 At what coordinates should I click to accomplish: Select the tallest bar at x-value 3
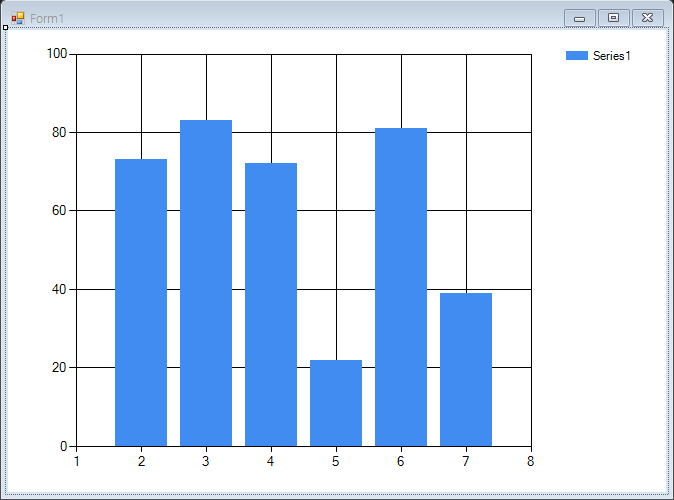tap(206, 283)
